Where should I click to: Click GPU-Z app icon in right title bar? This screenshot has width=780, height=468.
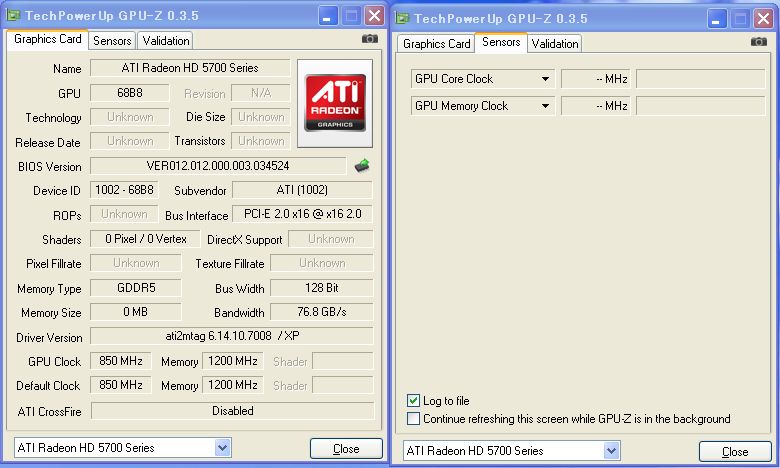[402, 18]
